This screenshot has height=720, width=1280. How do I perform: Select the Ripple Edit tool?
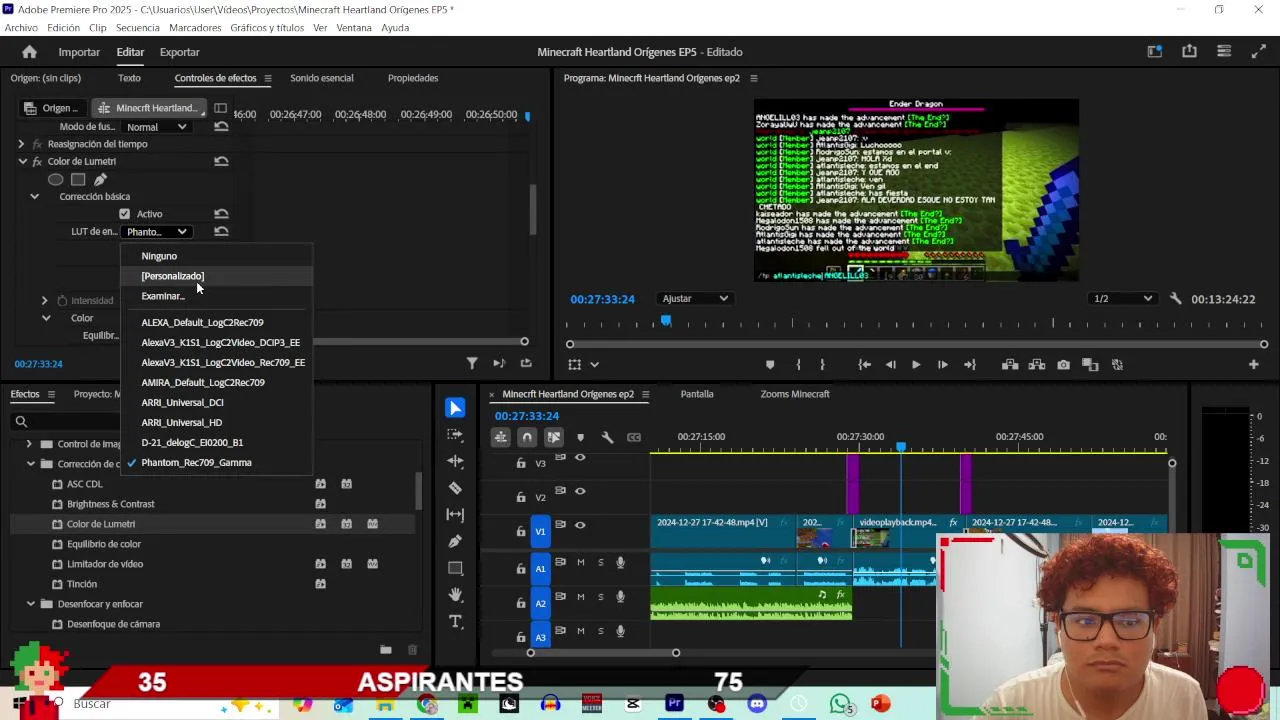455,461
